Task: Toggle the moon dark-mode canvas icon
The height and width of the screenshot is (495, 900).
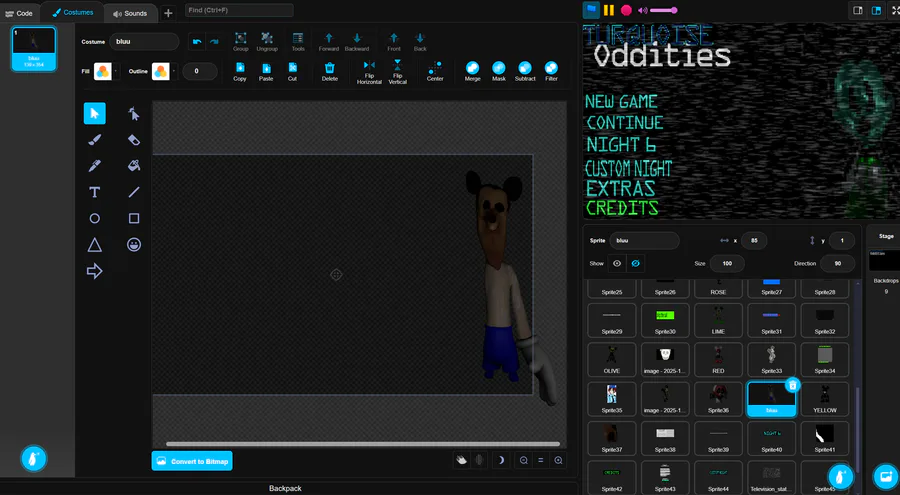Action: point(501,460)
